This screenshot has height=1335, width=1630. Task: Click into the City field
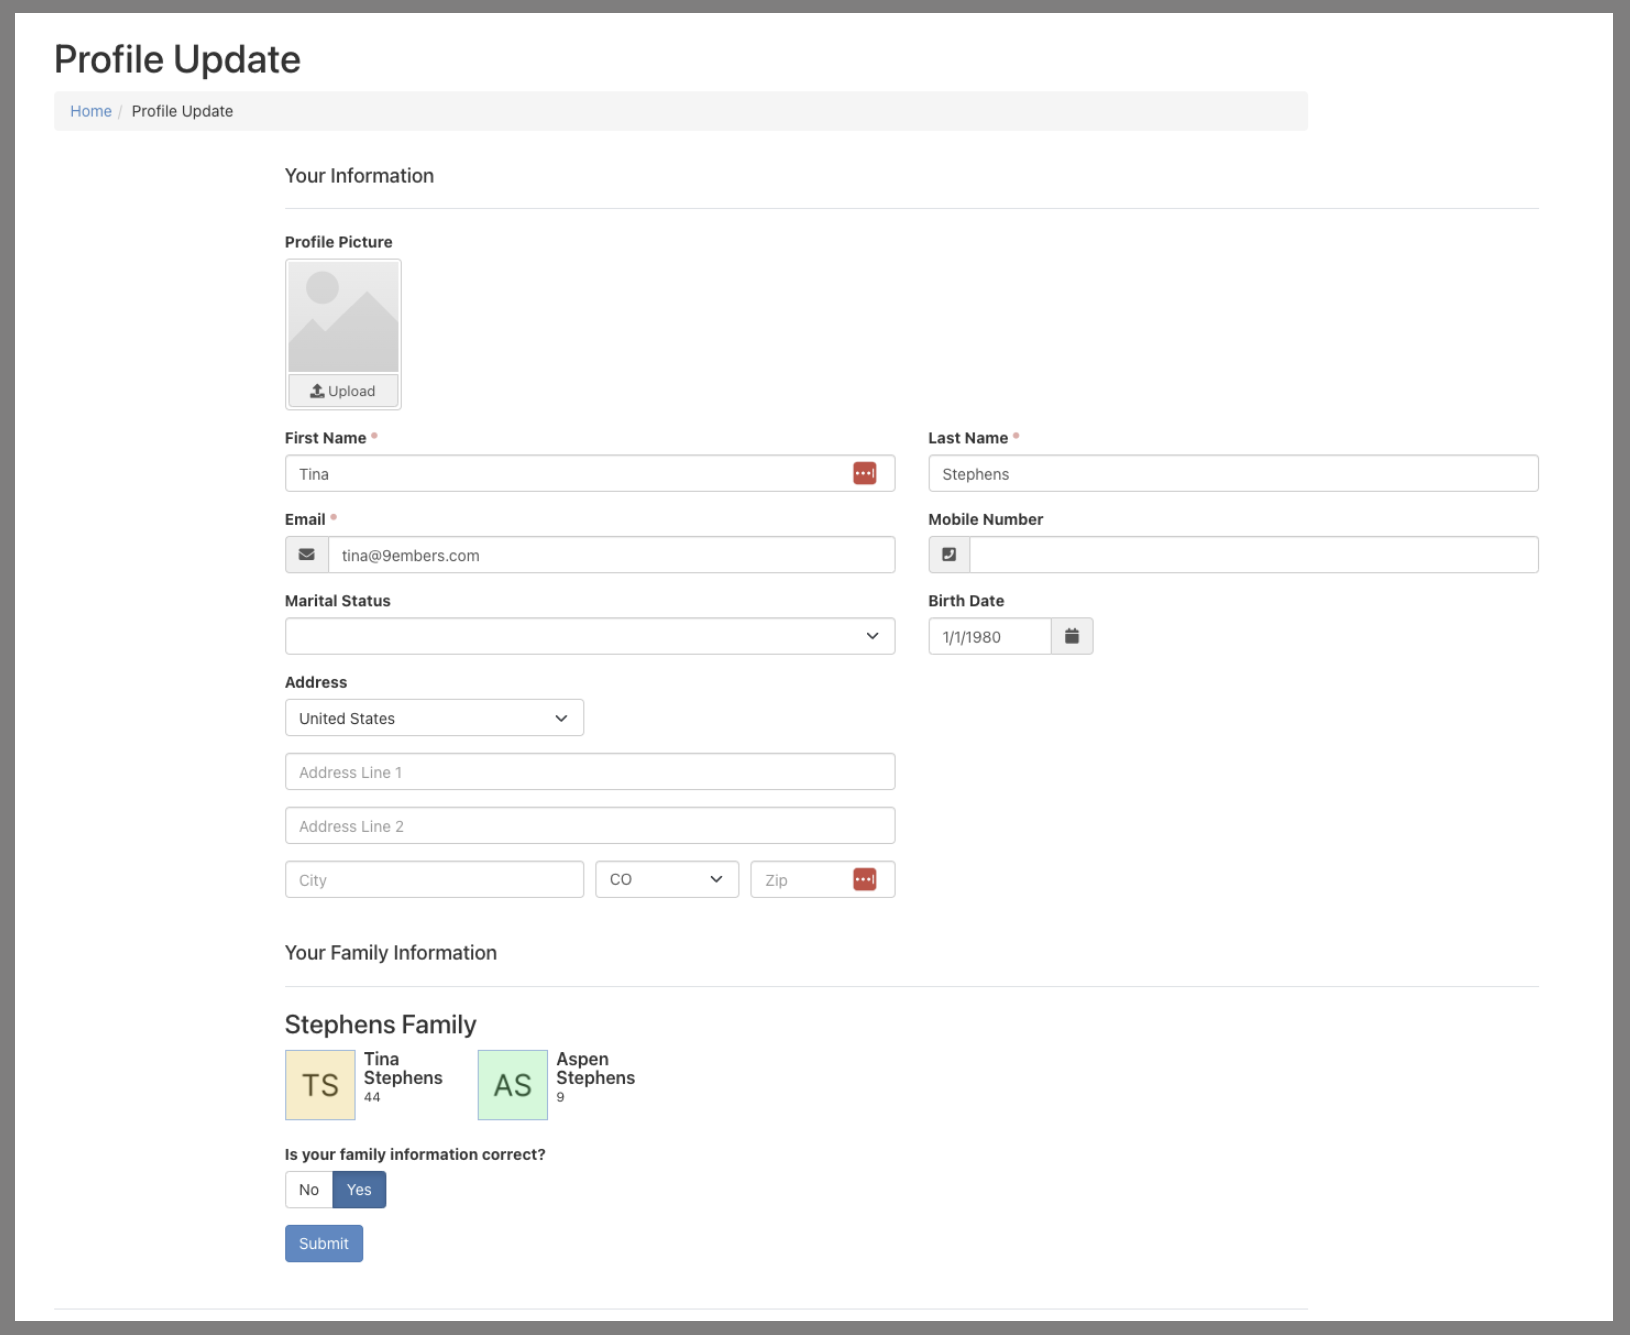point(433,879)
